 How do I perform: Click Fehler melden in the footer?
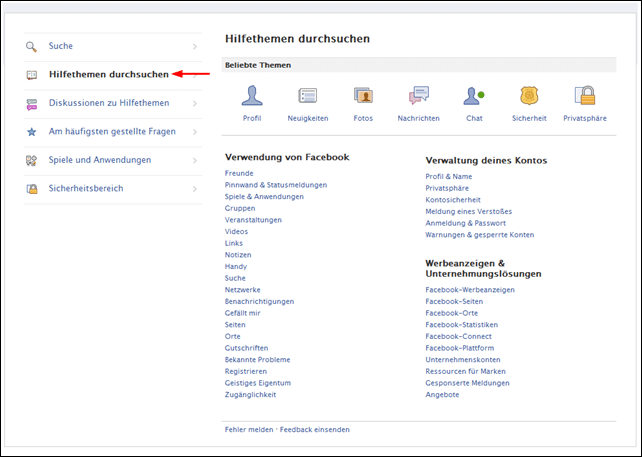tap(249, 430)
